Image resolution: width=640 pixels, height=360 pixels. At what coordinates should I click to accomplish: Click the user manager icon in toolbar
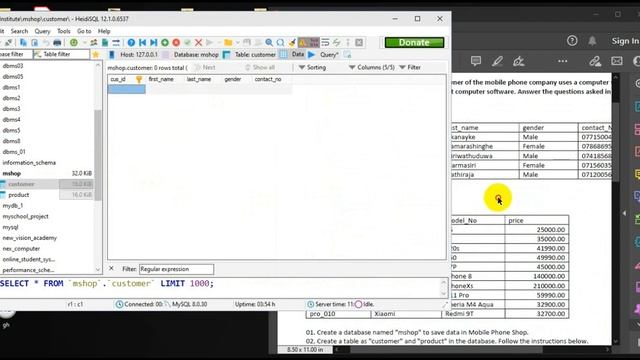coord(94,42)
